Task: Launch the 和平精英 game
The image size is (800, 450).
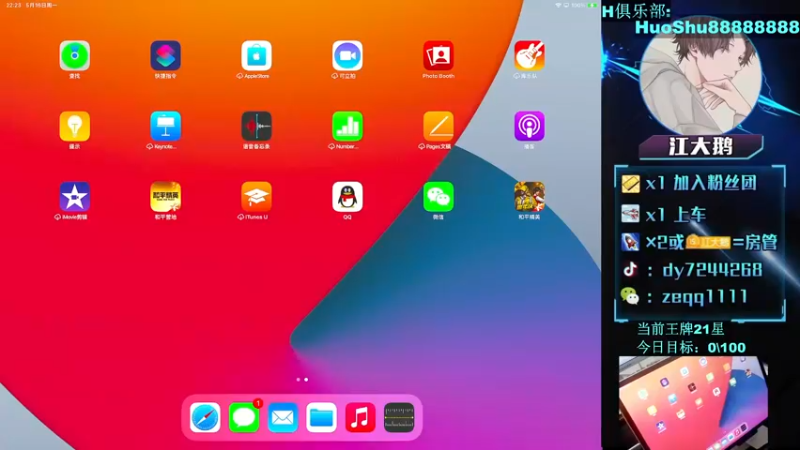Action: [529, 196]
